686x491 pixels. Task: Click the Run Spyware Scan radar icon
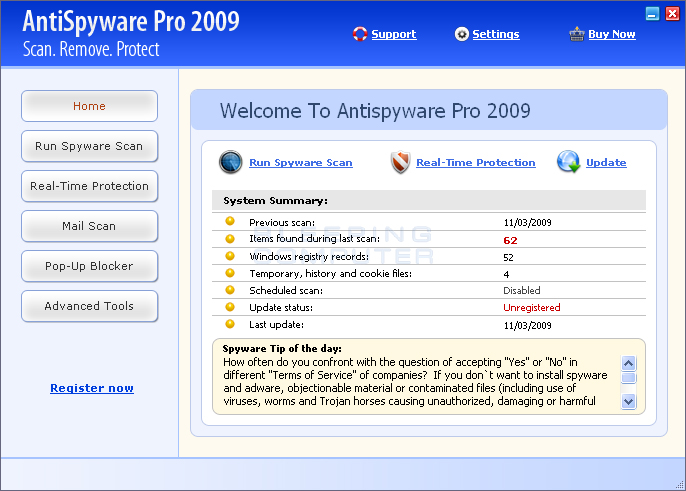231,162
